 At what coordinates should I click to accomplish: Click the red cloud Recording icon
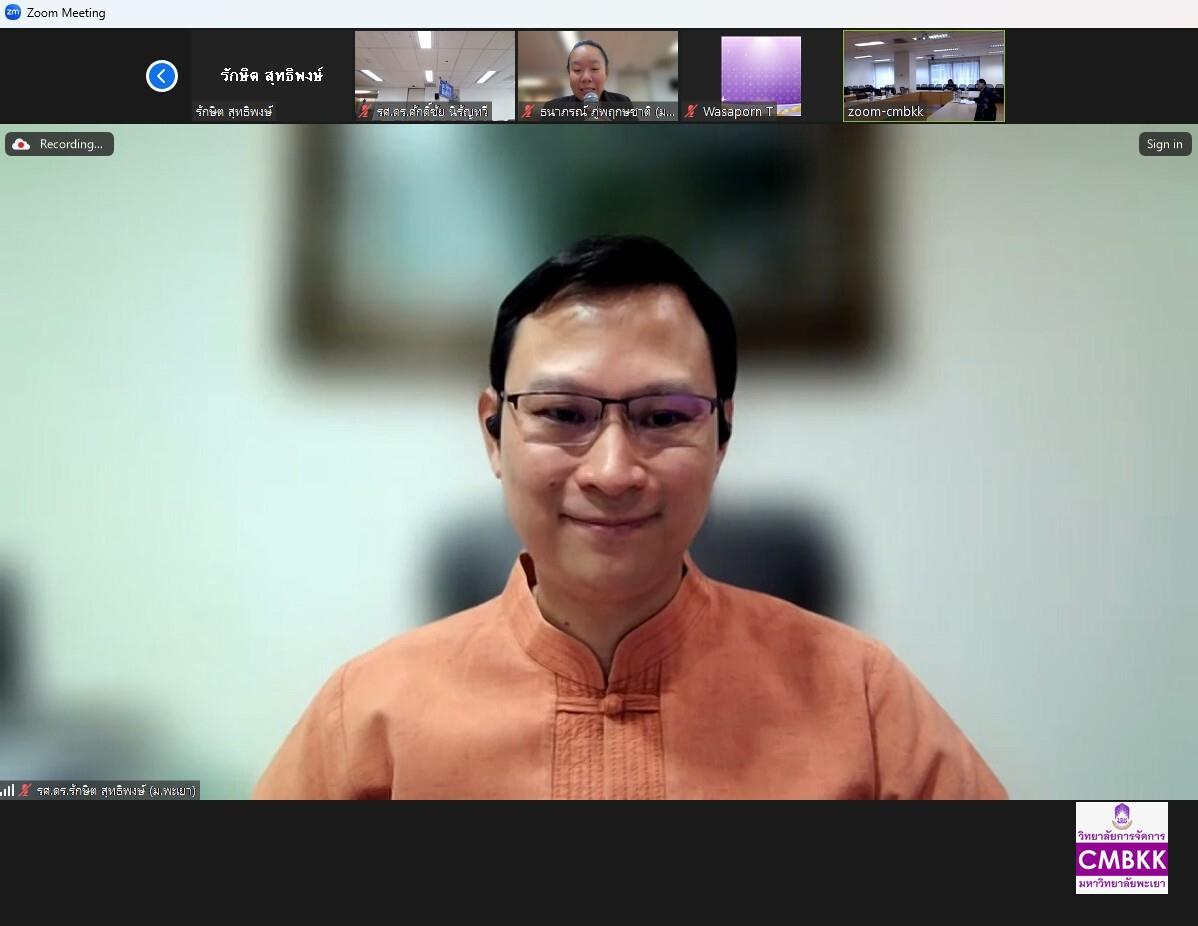click(21, 144)
